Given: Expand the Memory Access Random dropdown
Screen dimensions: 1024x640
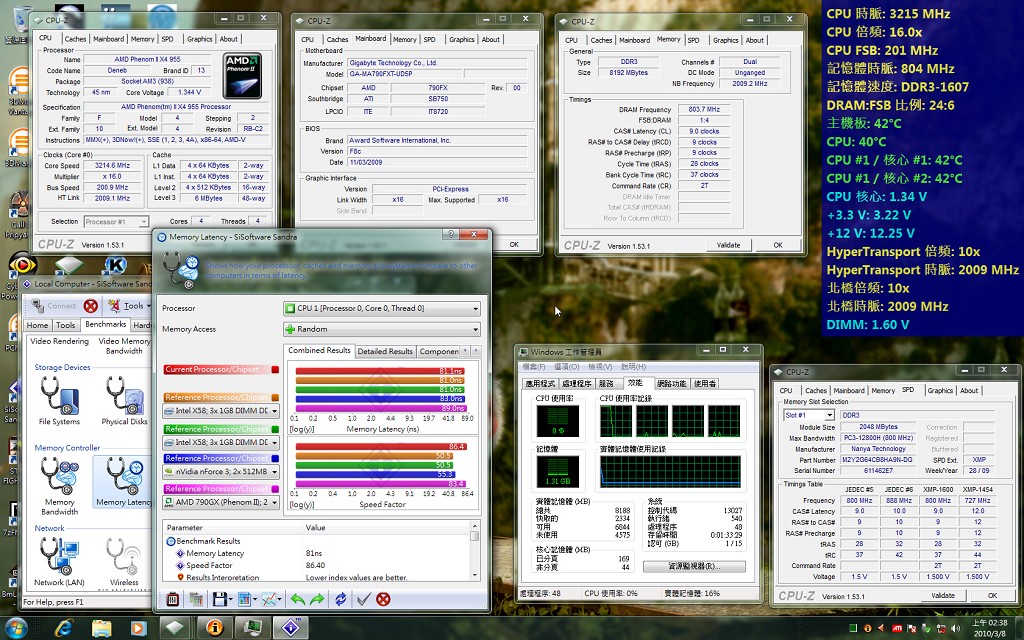Looking at the screenshot, I should [382, 329].
